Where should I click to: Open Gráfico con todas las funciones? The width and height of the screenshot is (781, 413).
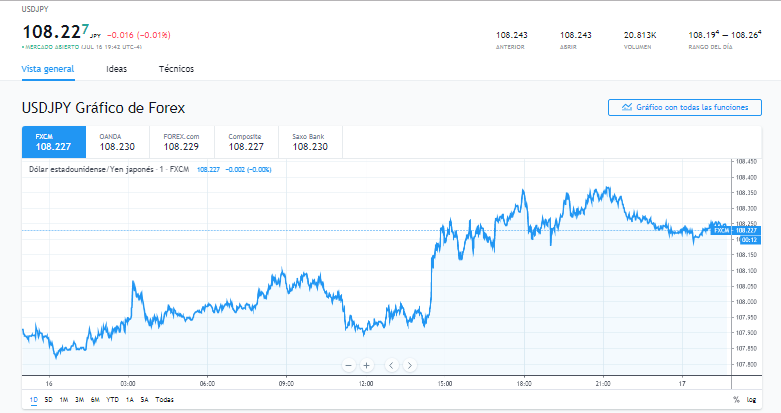click(685, 107)
